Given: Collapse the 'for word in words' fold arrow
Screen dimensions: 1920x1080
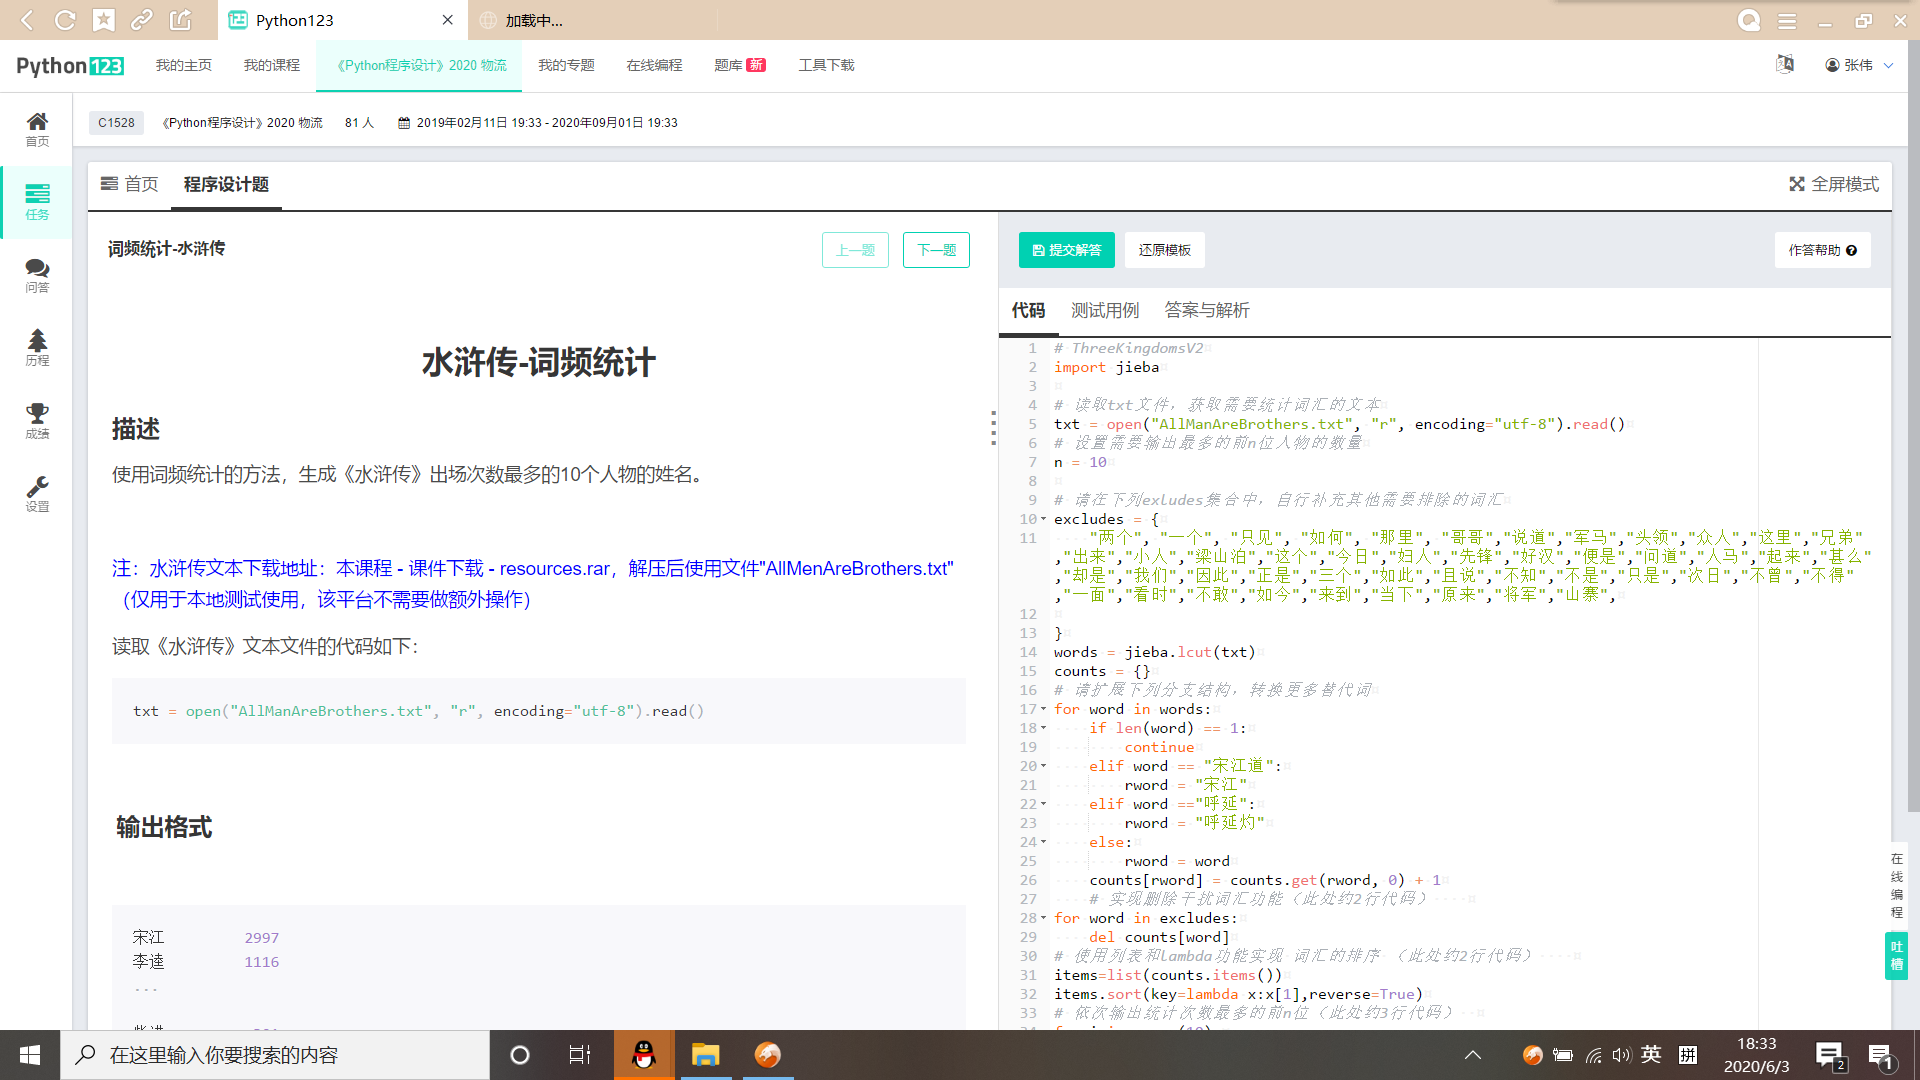Looking at the screenshot, I should [x=1044, y=709].
